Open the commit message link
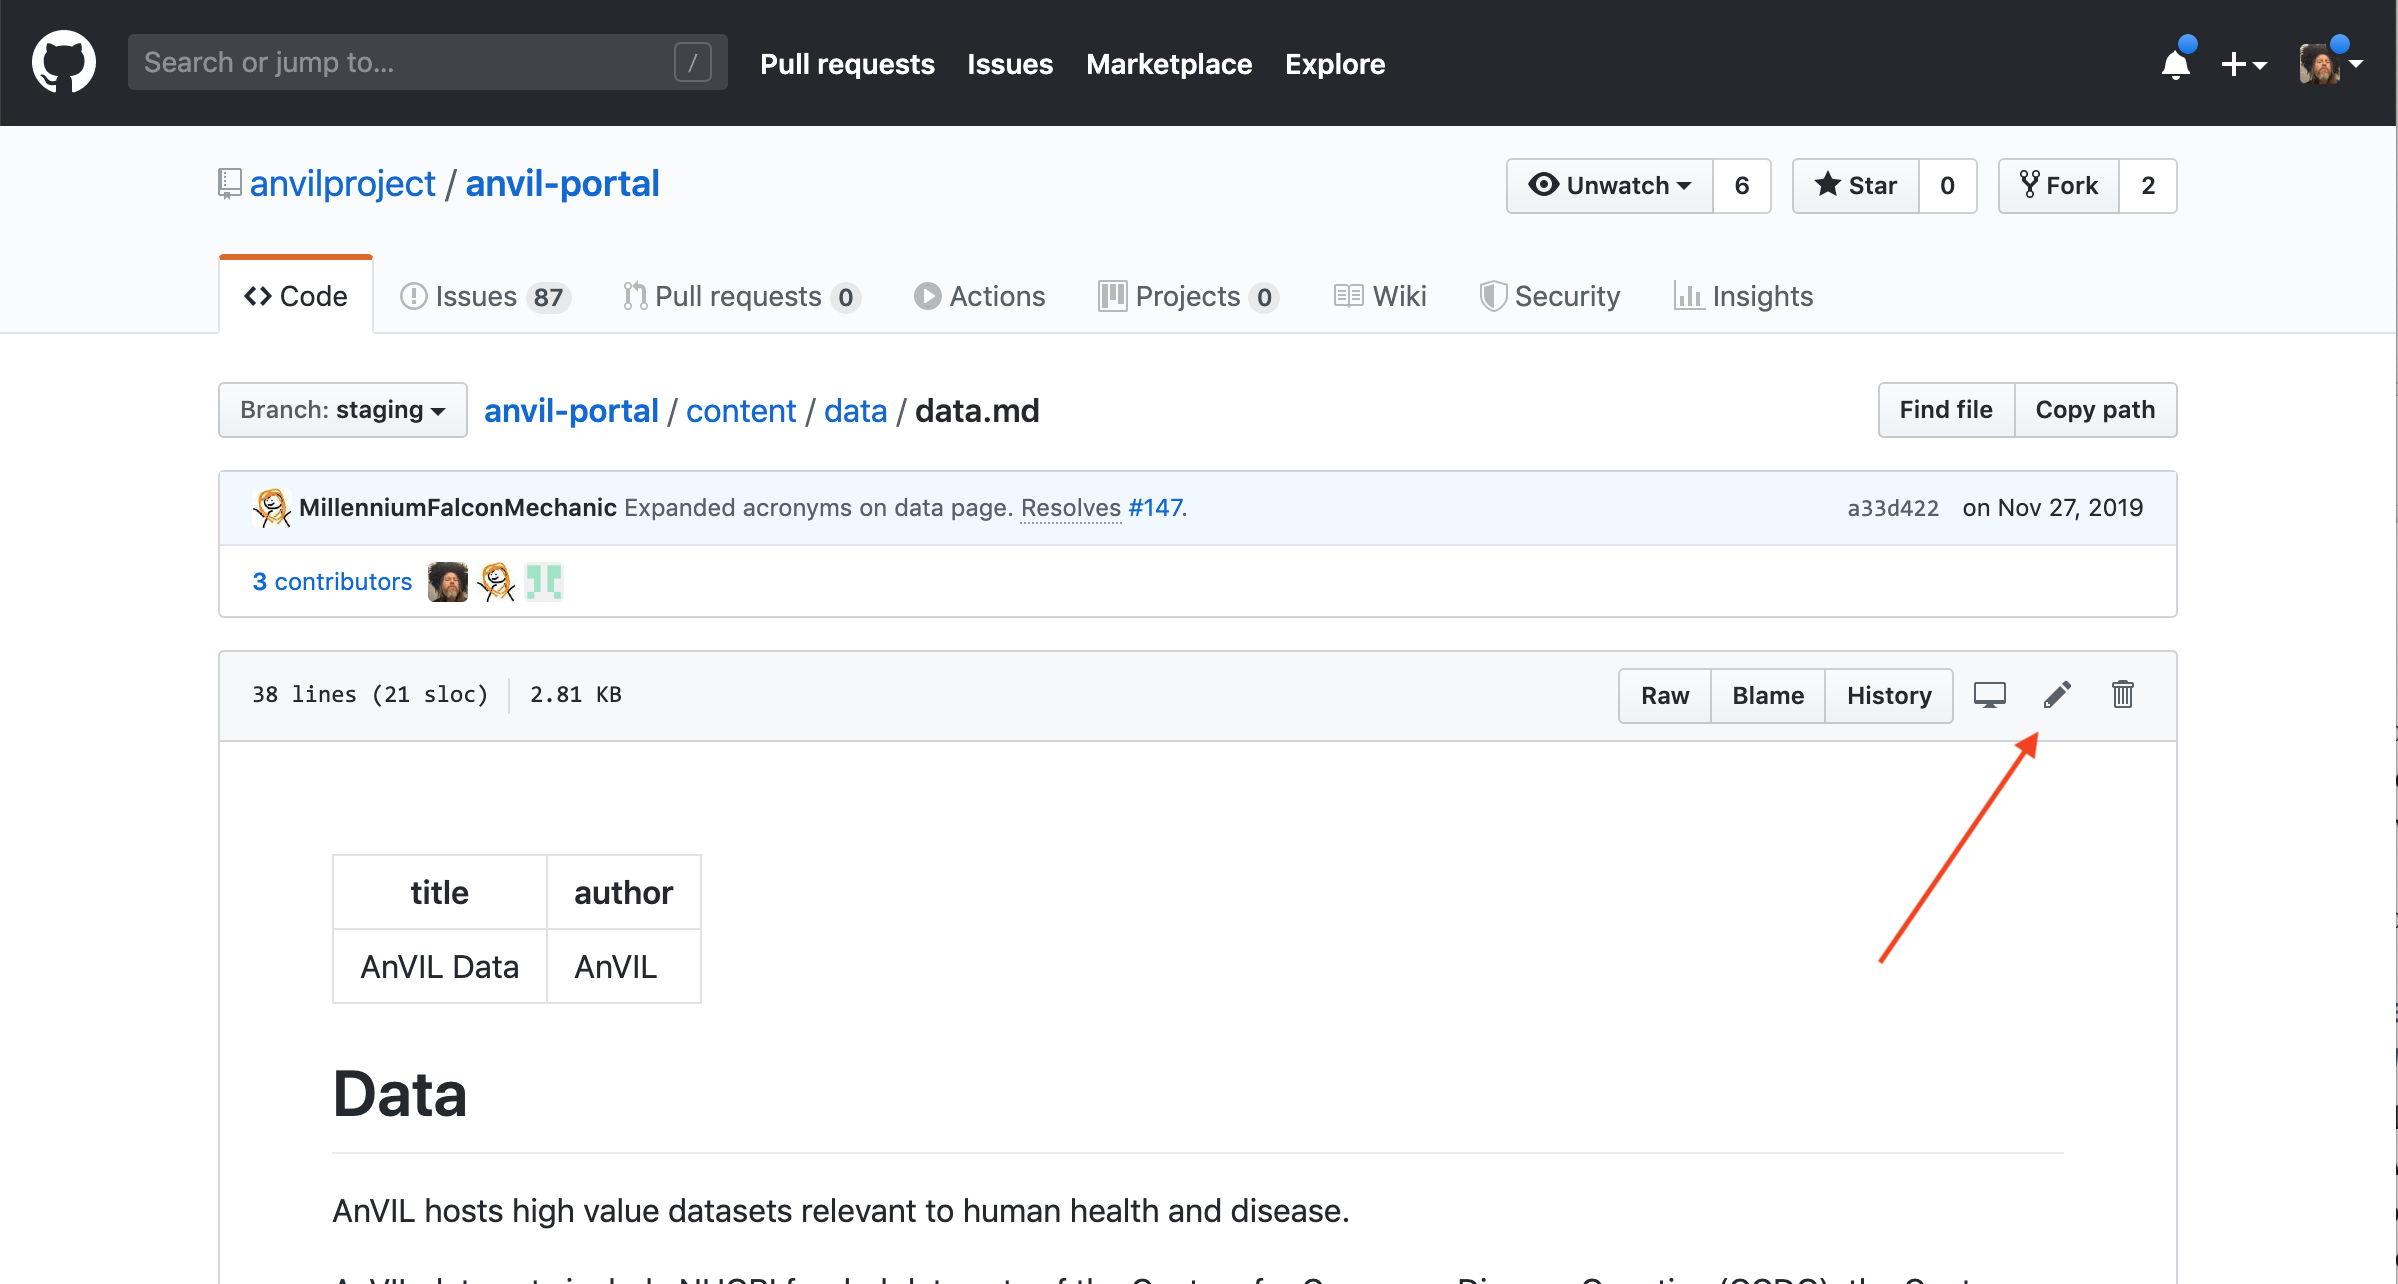2398x1284 pixels. [x=818, y=508]
